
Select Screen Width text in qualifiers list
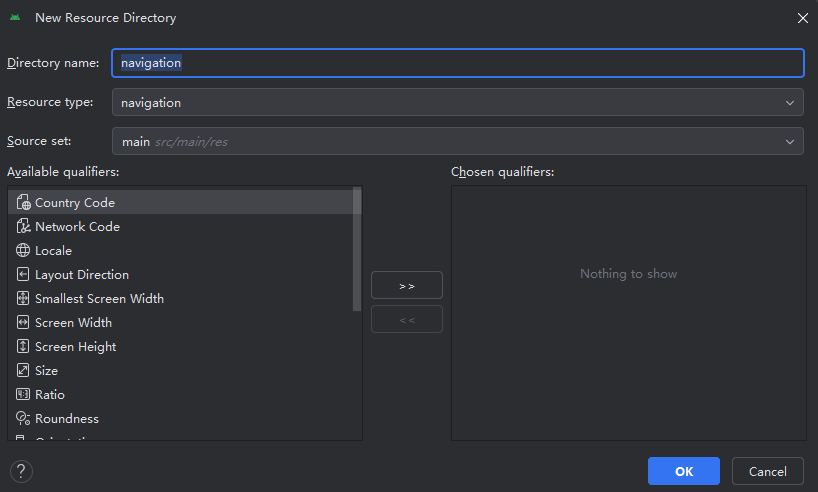(x=74, y=322)
